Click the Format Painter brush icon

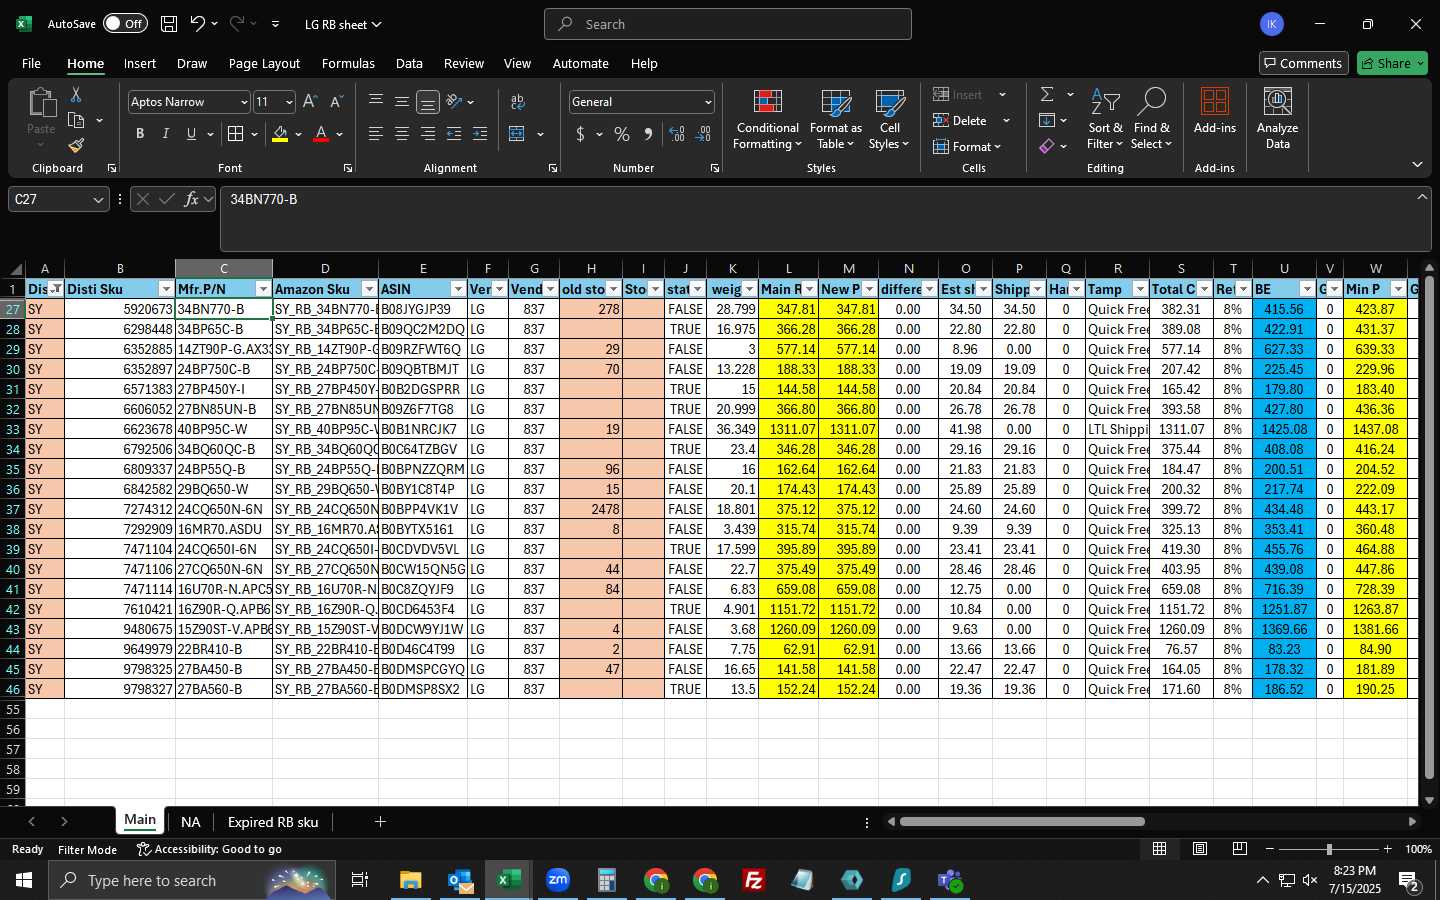pyautogui.click(x=76, y=146)
